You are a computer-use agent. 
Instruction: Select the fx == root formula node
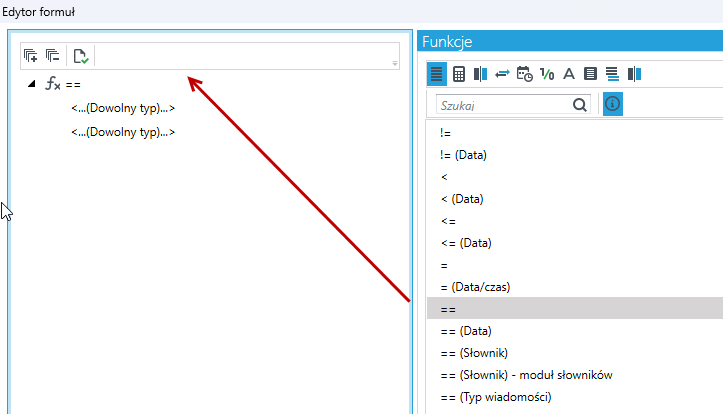pyautogui.click(x=63, y=84)
